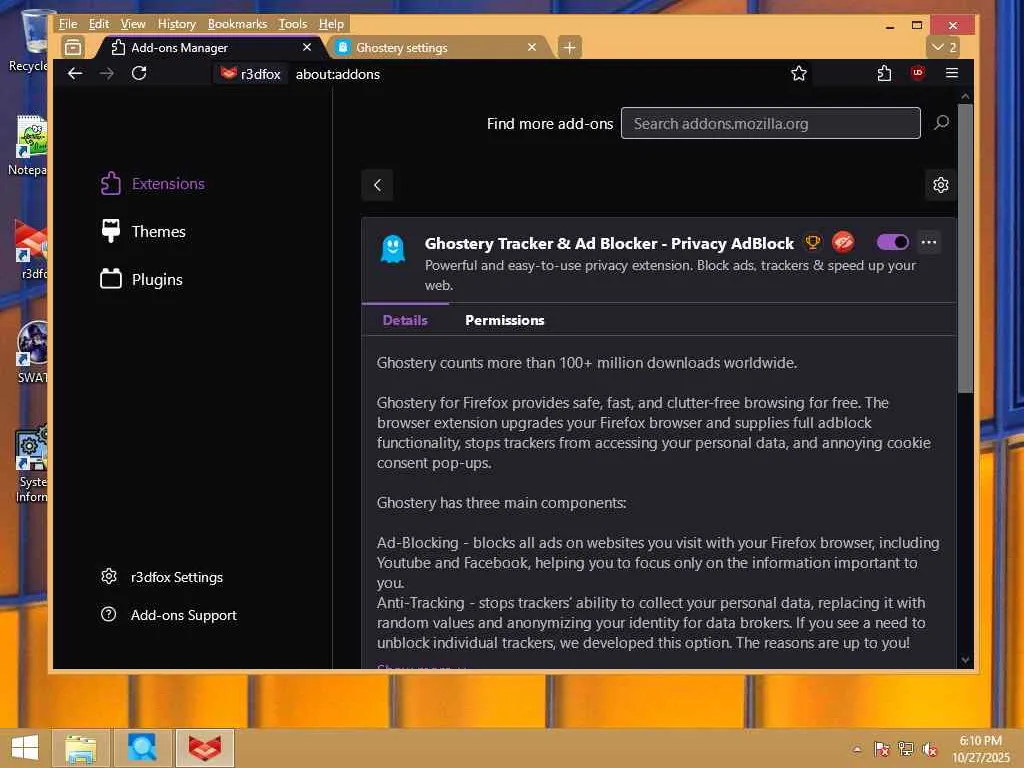Click the Action Center flag in tray
This screenshot has width=1024, height=768.
pos(882,749)
